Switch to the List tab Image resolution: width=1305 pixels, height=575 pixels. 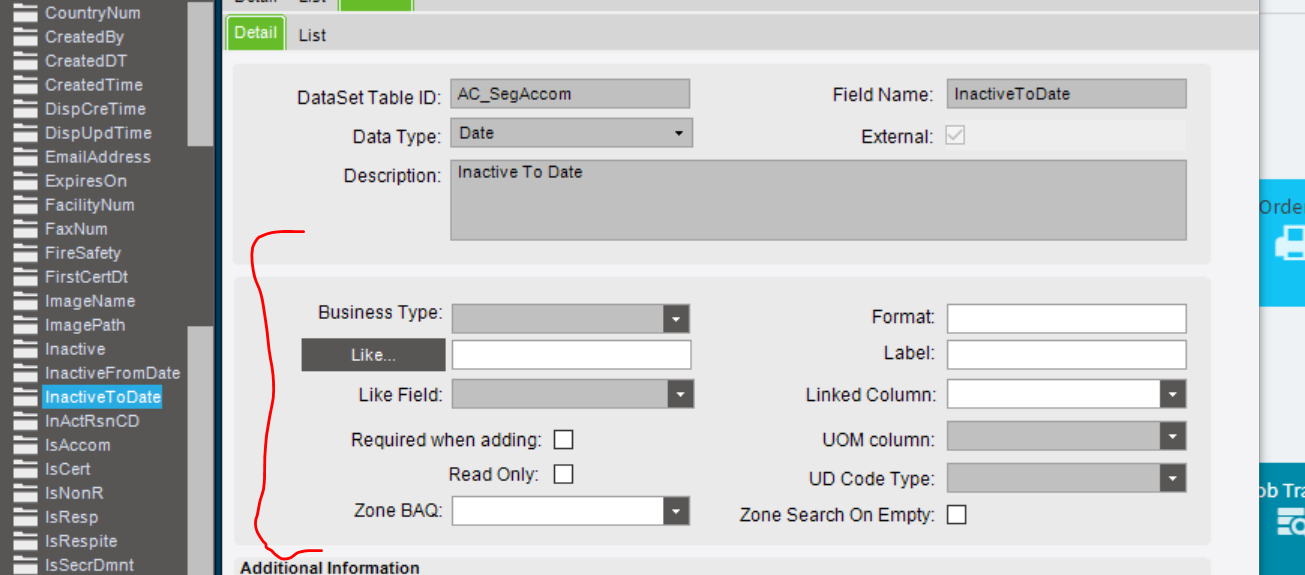(312, 35)
